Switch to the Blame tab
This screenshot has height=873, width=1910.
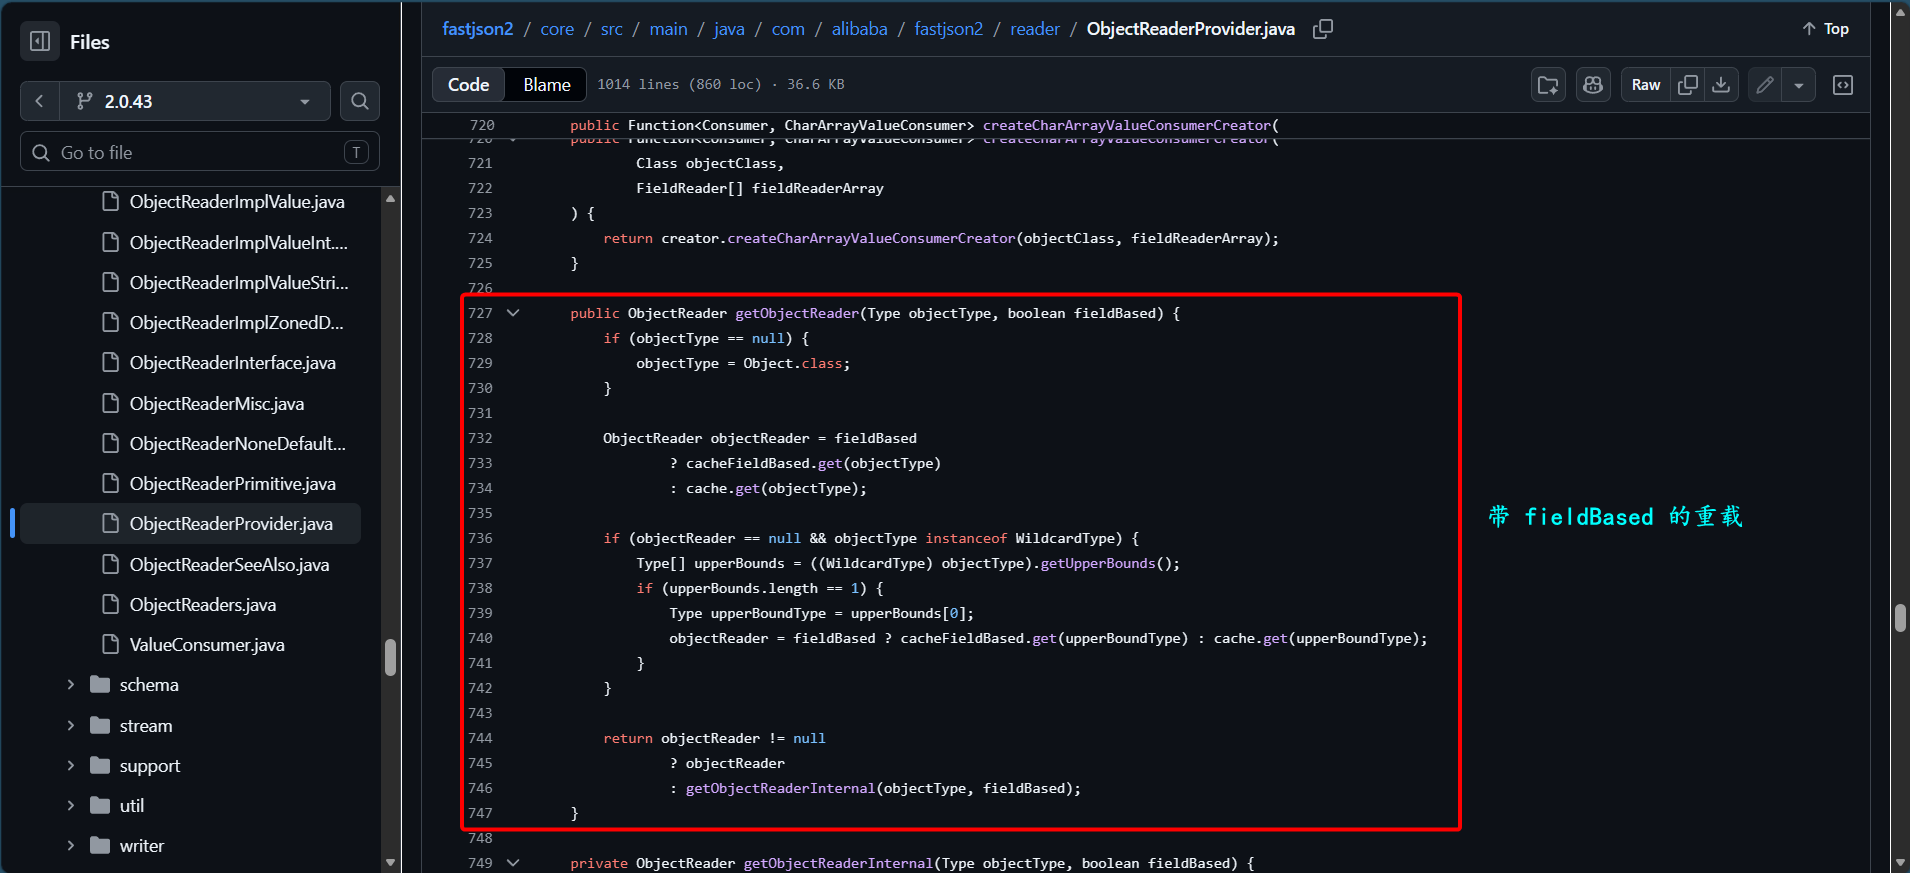coord(546,85)
